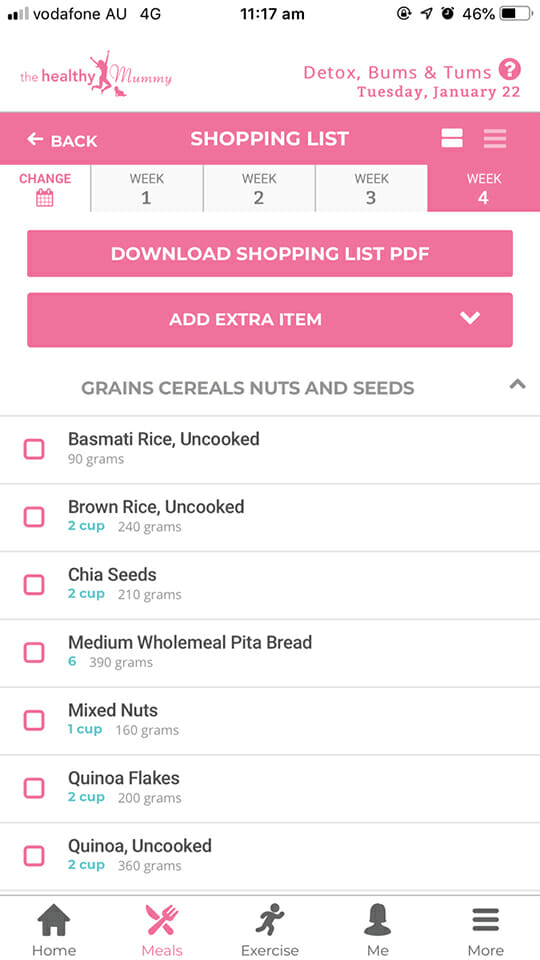Select the Week 1 tab
Viewport: 540px width, 960px height.
pyautogui.click(x=146, y=188)
